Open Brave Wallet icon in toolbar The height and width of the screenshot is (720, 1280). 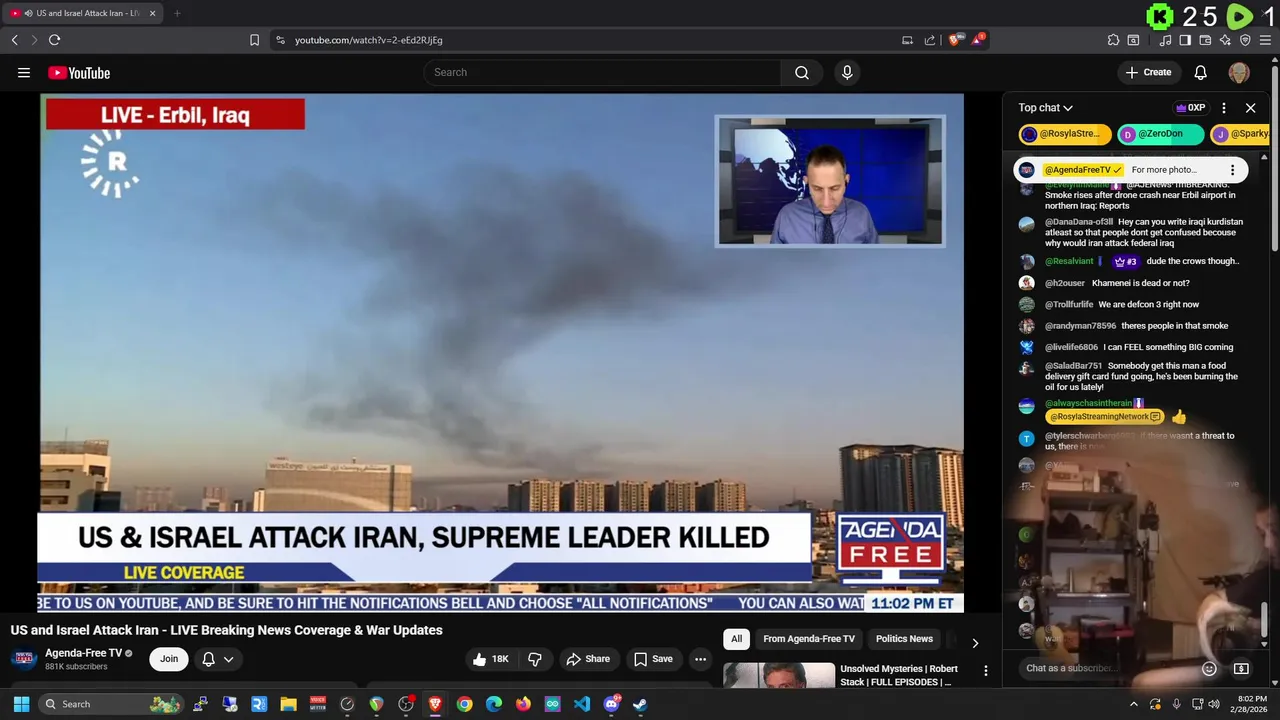1205,40
